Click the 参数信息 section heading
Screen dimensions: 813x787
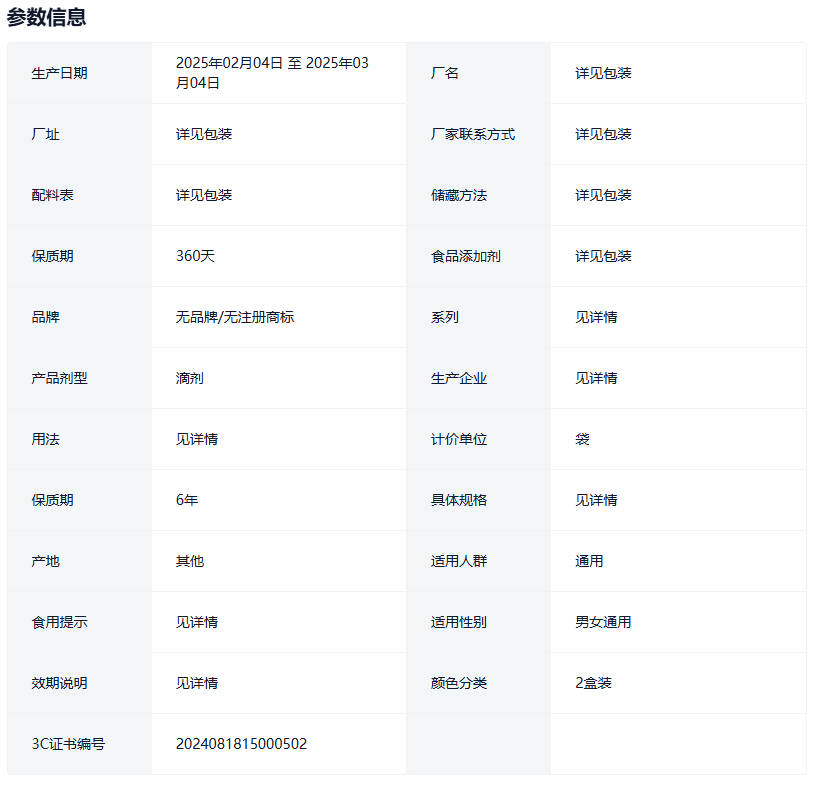coord(46,17)
